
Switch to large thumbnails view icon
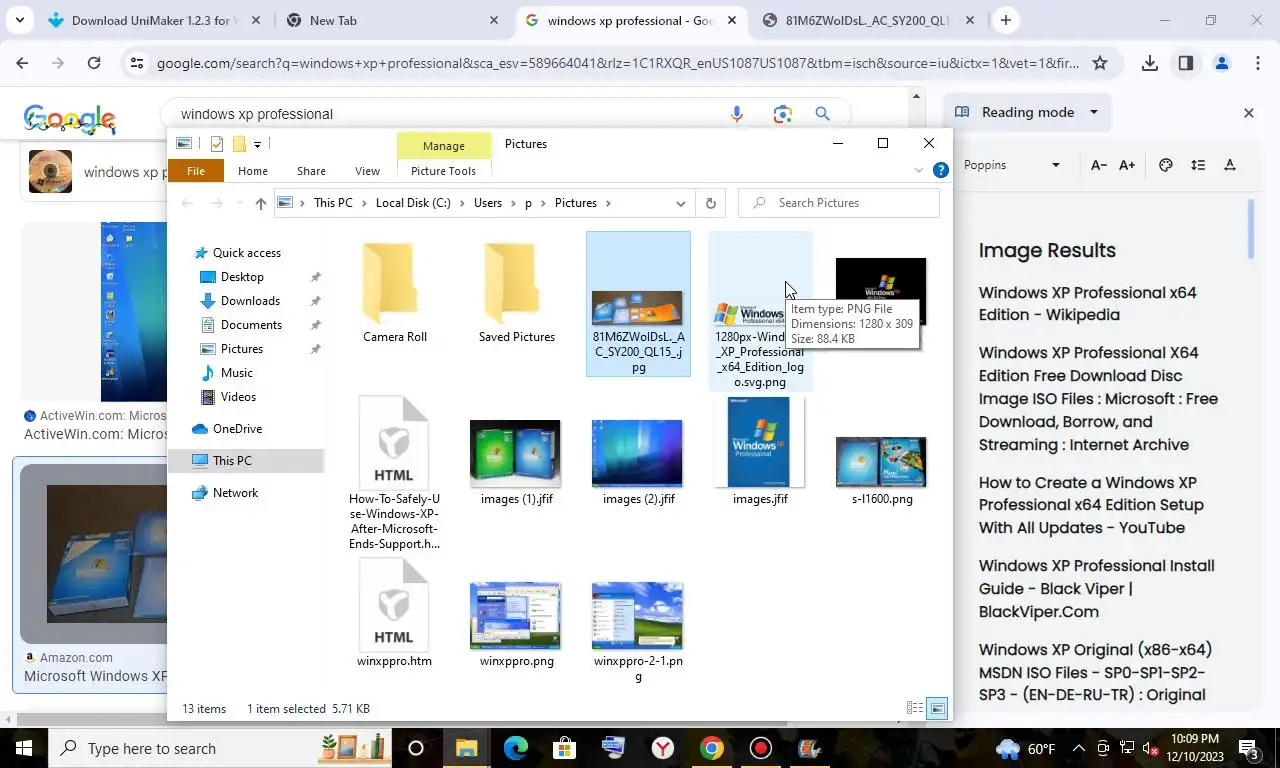click(x=937, y=708)
